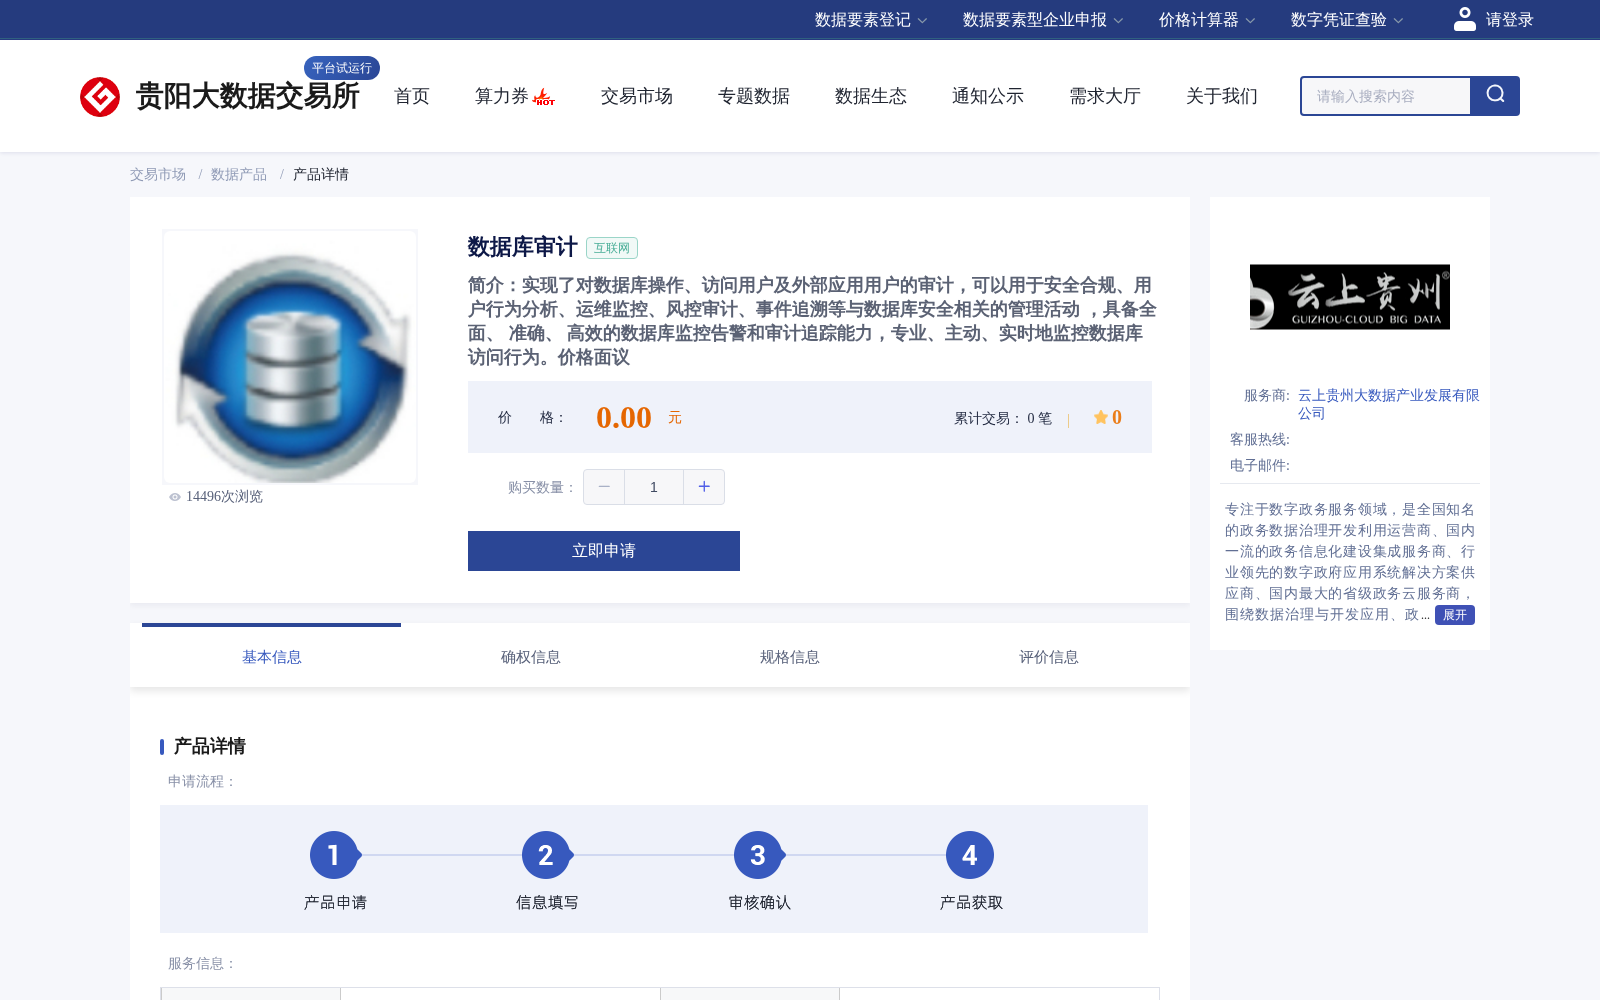This screenshot has width=1600, height=1000.
Task: Decrease purchase quantity with minus button
Action: pyautogui.click(x=604, y=487)
